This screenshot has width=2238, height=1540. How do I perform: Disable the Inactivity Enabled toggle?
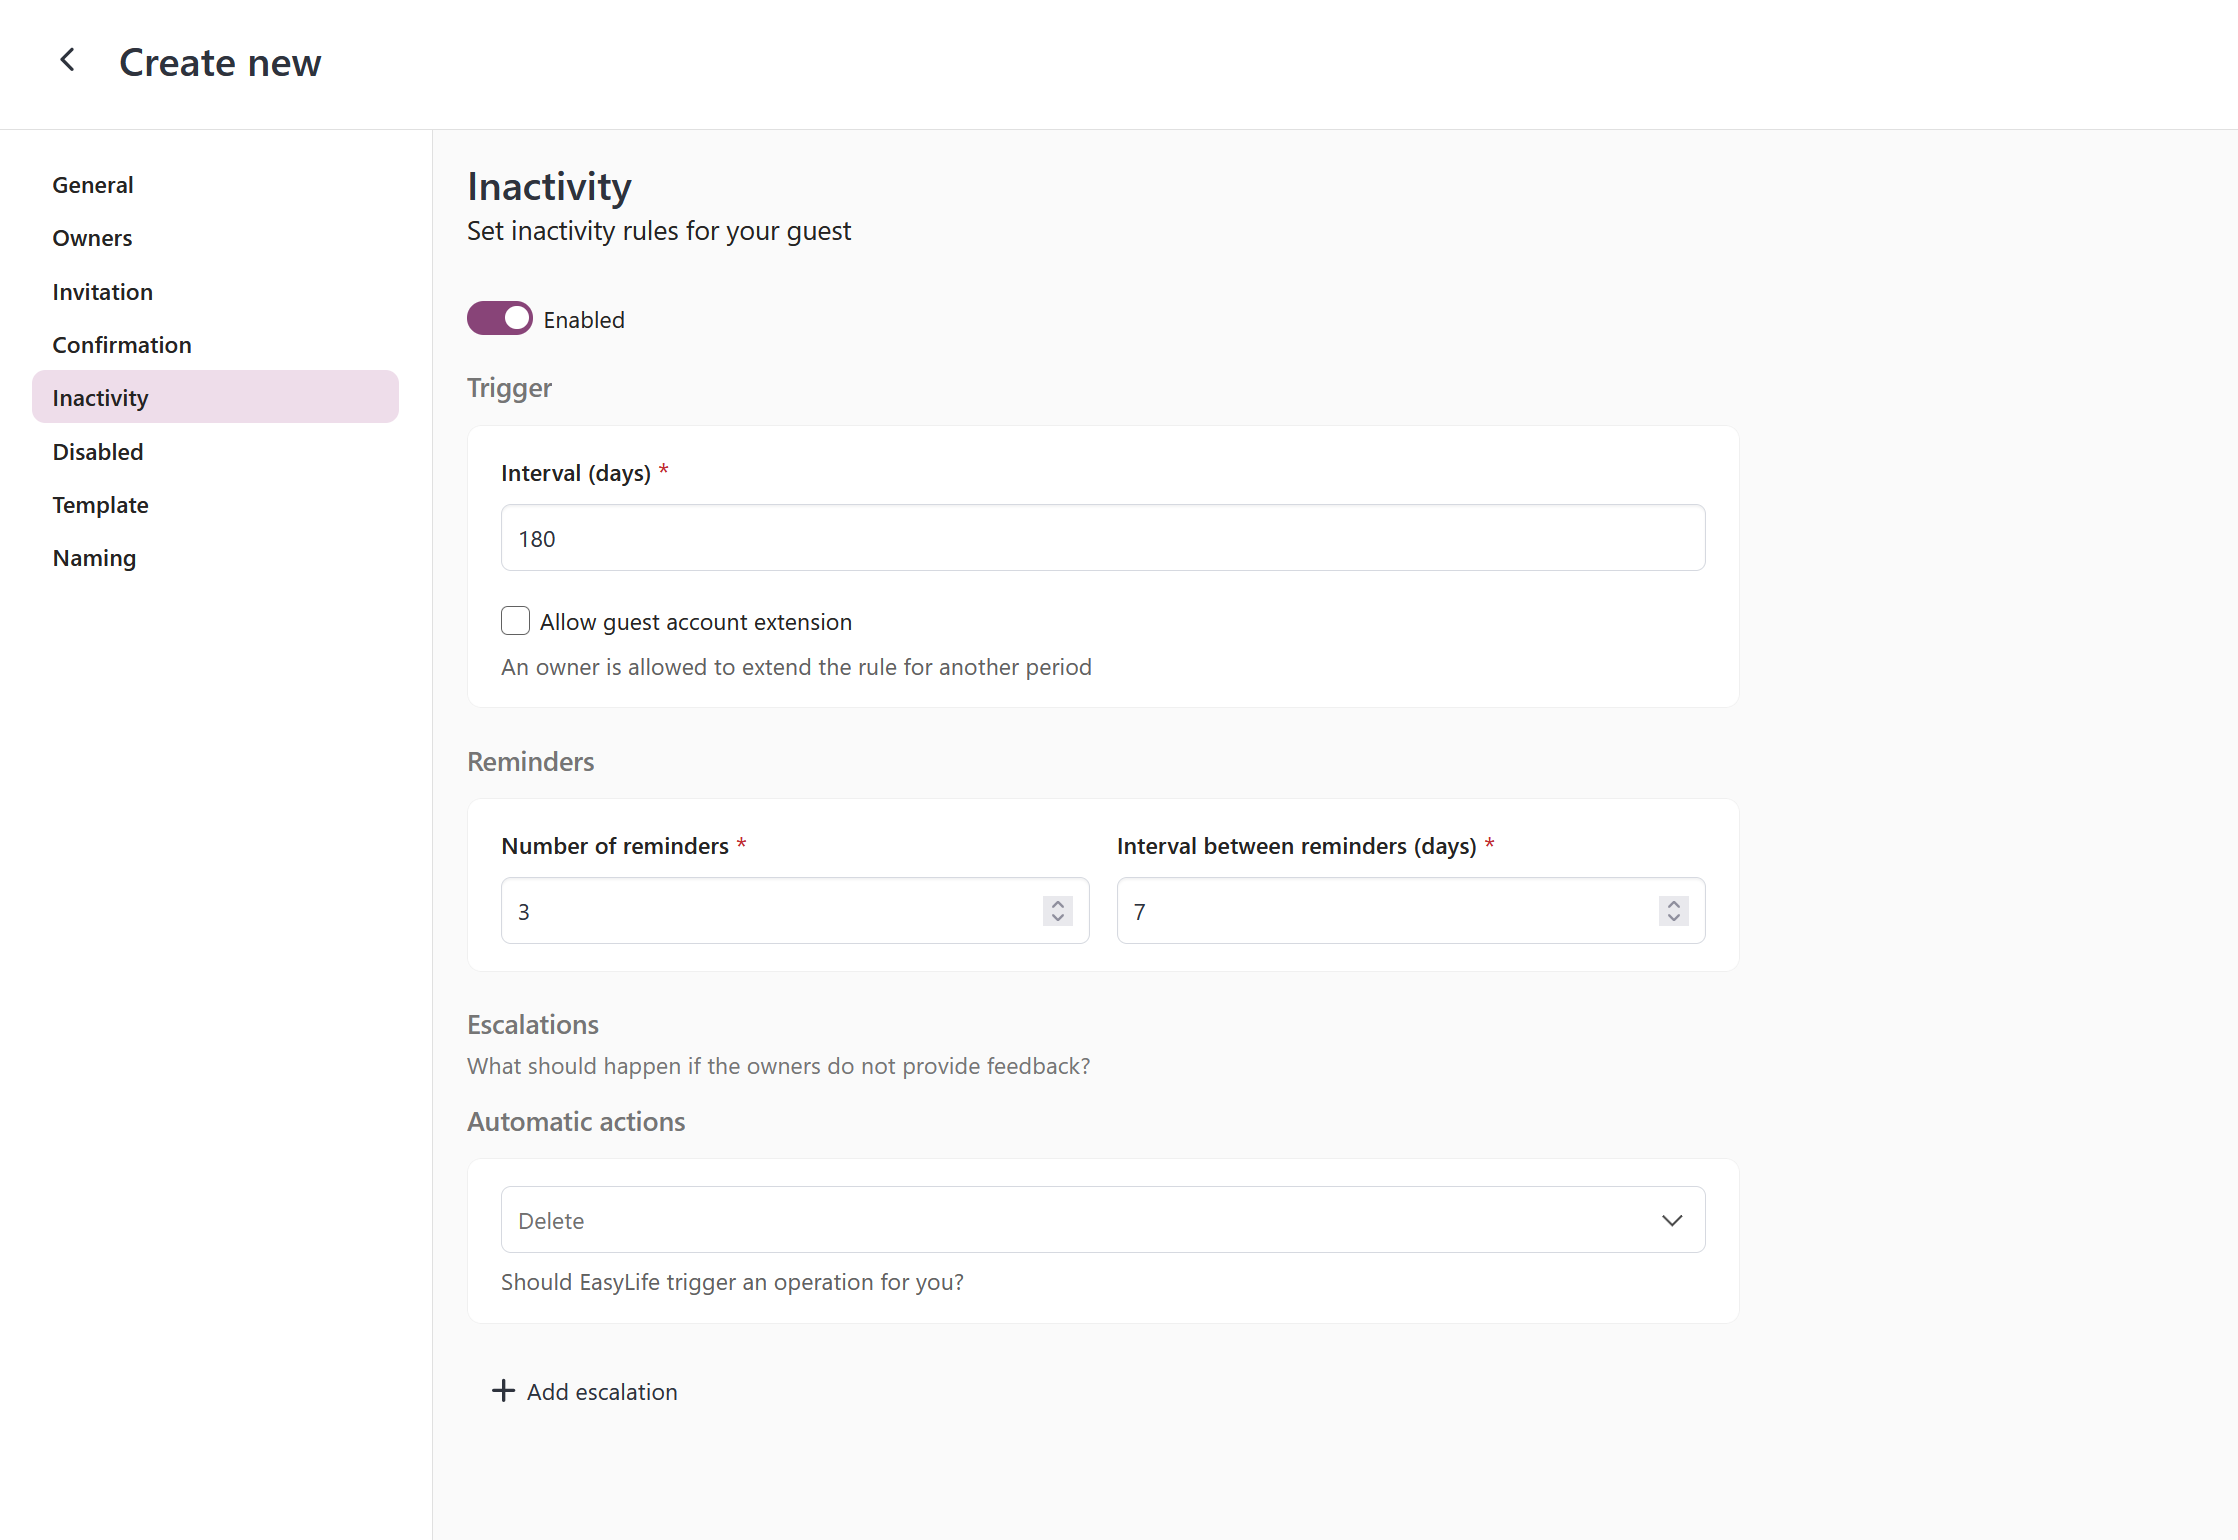tap(500, 319)
